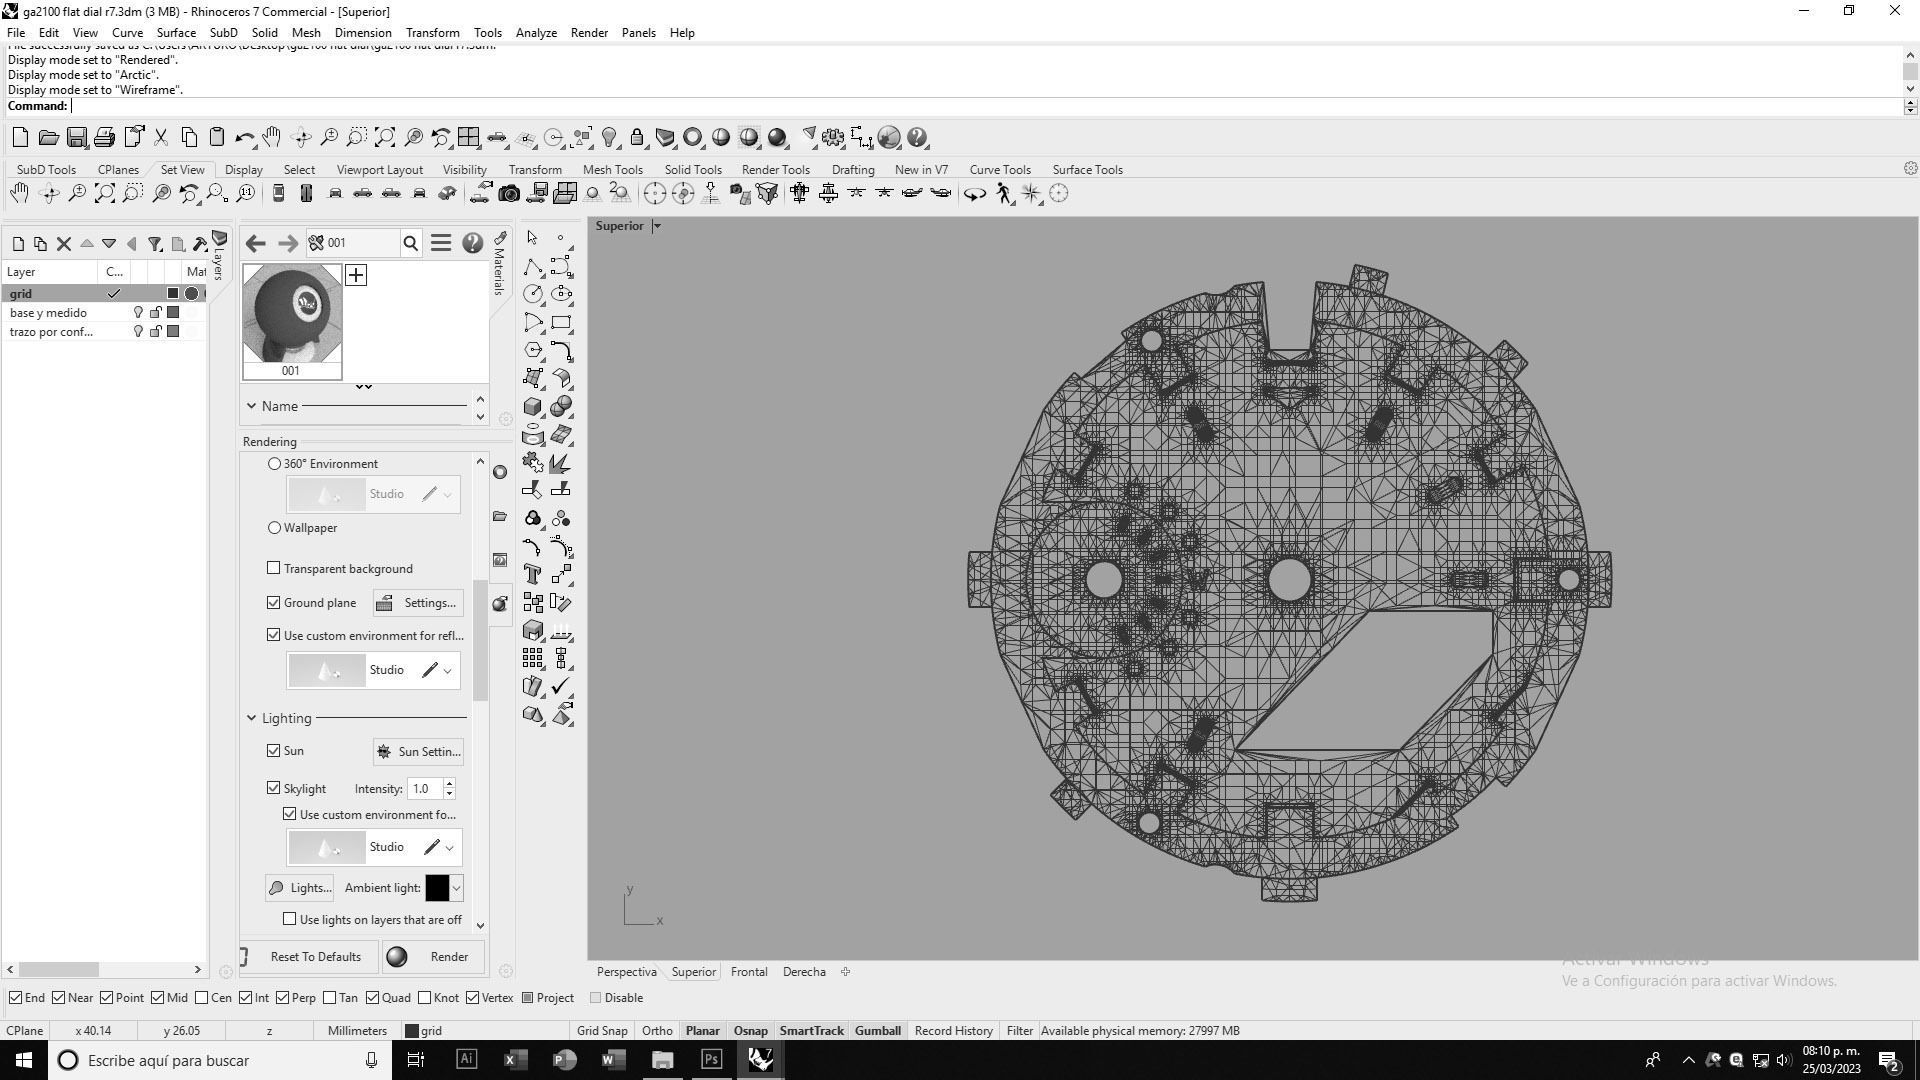The height and width of the screenshot is (1080, 1920).
Task: Enable Transparent background checkbox
Action: (x=274, y=568)
